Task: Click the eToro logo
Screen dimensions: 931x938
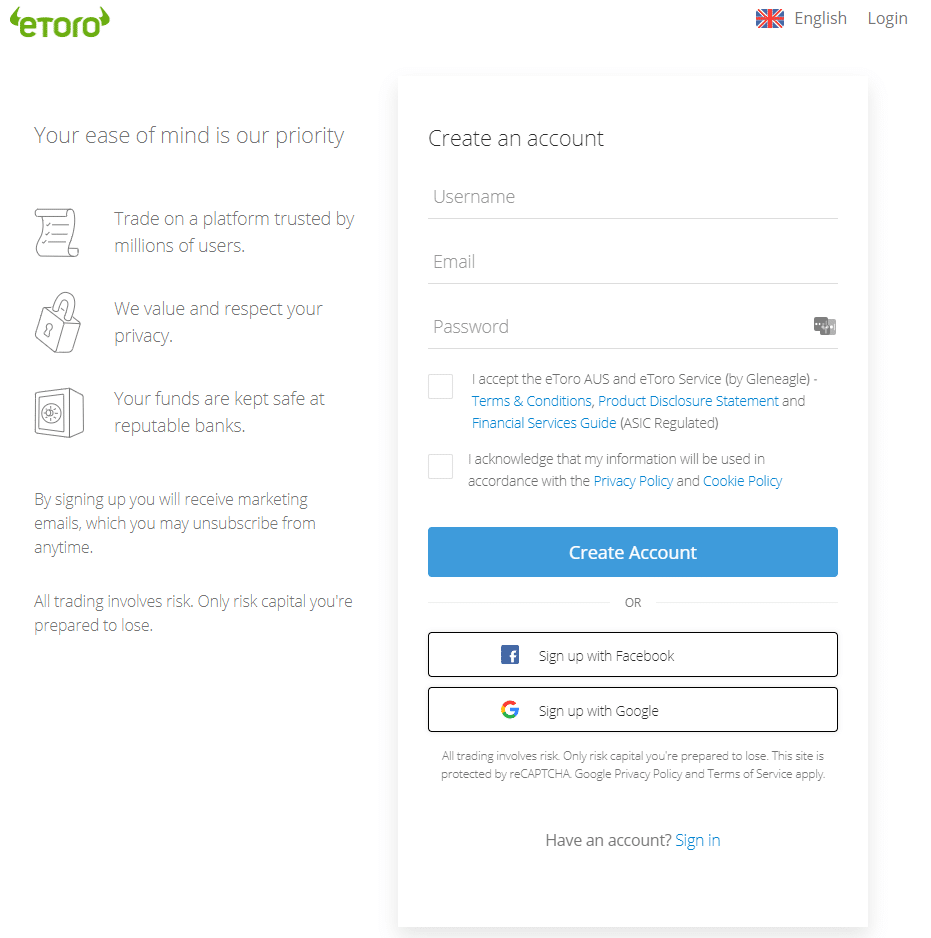Action: 60,22
